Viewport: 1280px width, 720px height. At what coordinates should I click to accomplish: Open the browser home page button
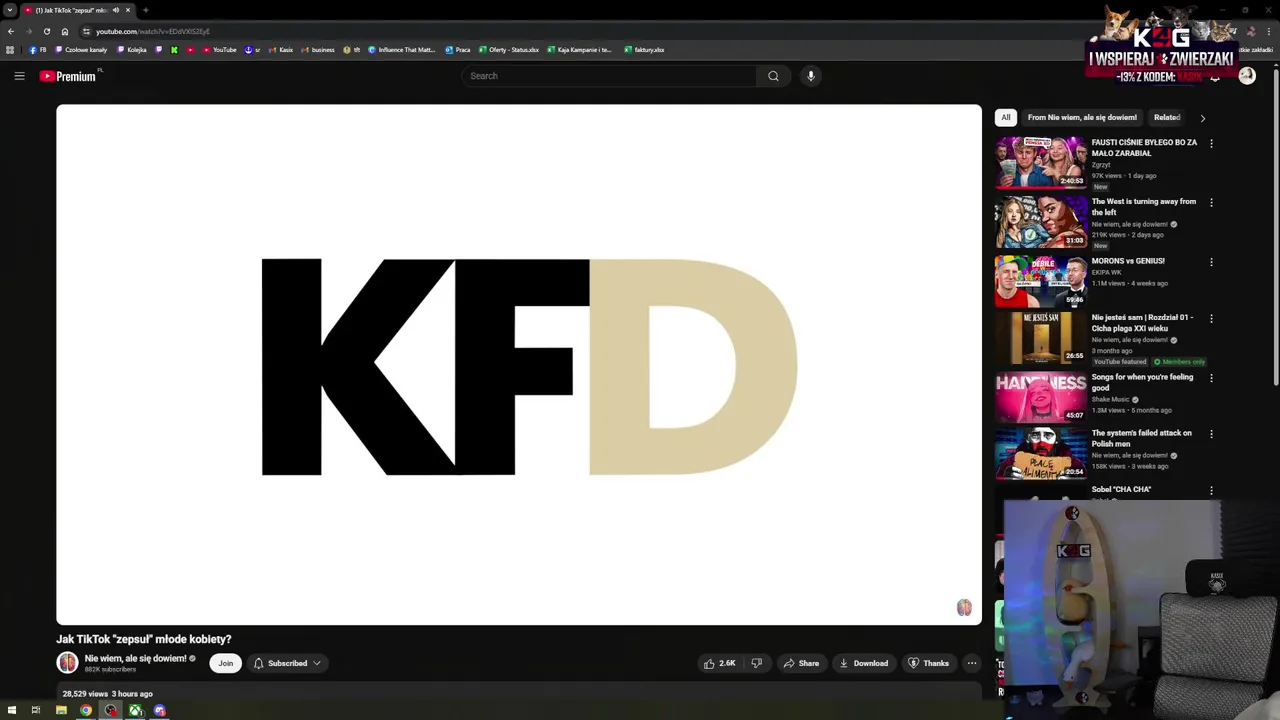pyautogui.click(x=65, y=31)
